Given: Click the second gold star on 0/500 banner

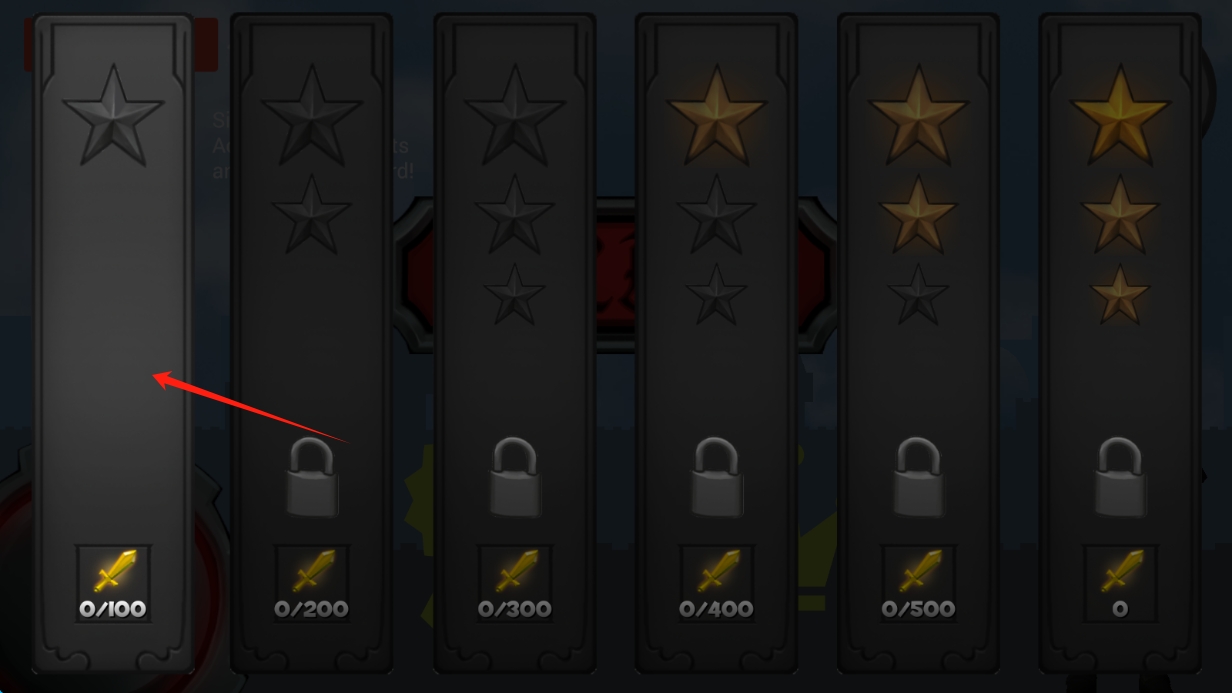Looking at the screenshot, I should click(x=919, y=213).
